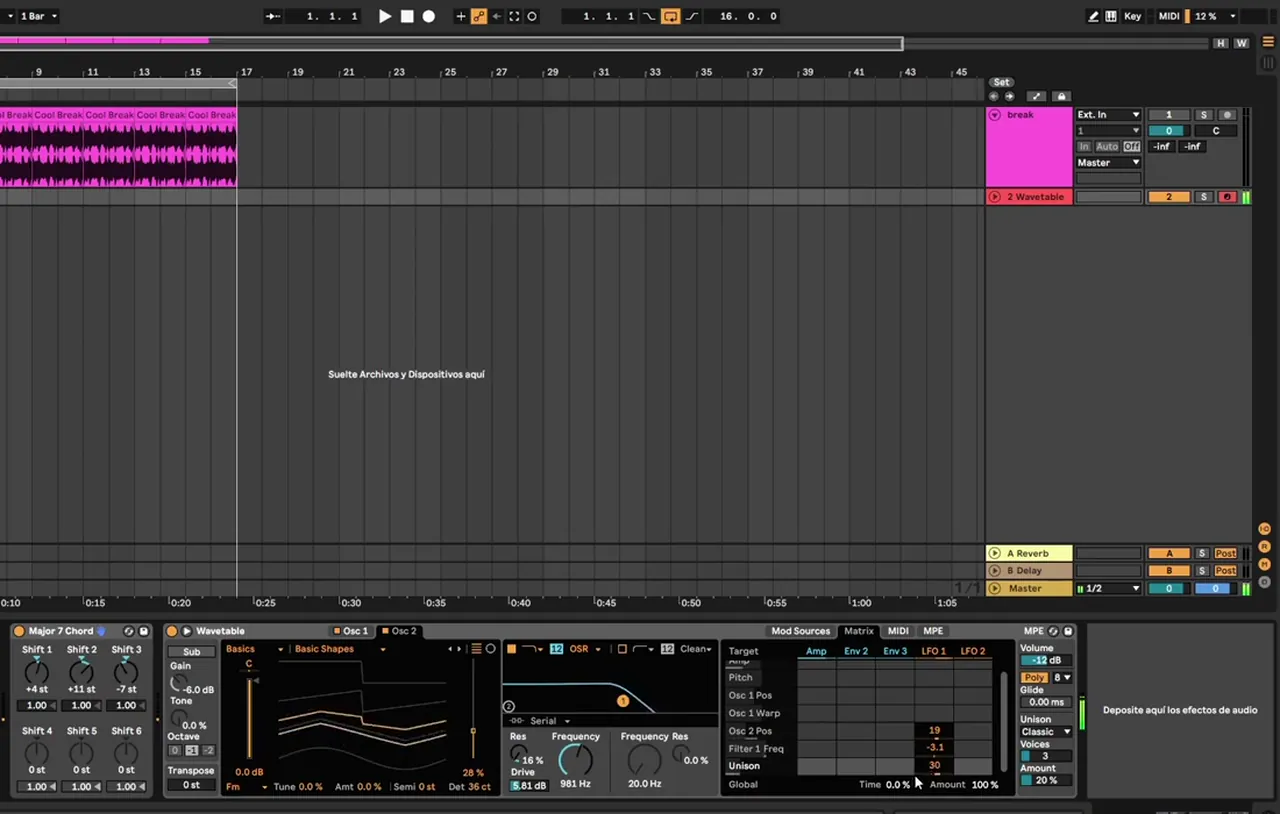Unfold the 2 Wavetable track
The width and height of the screenshot is (1280, 814).
[995, 197]
